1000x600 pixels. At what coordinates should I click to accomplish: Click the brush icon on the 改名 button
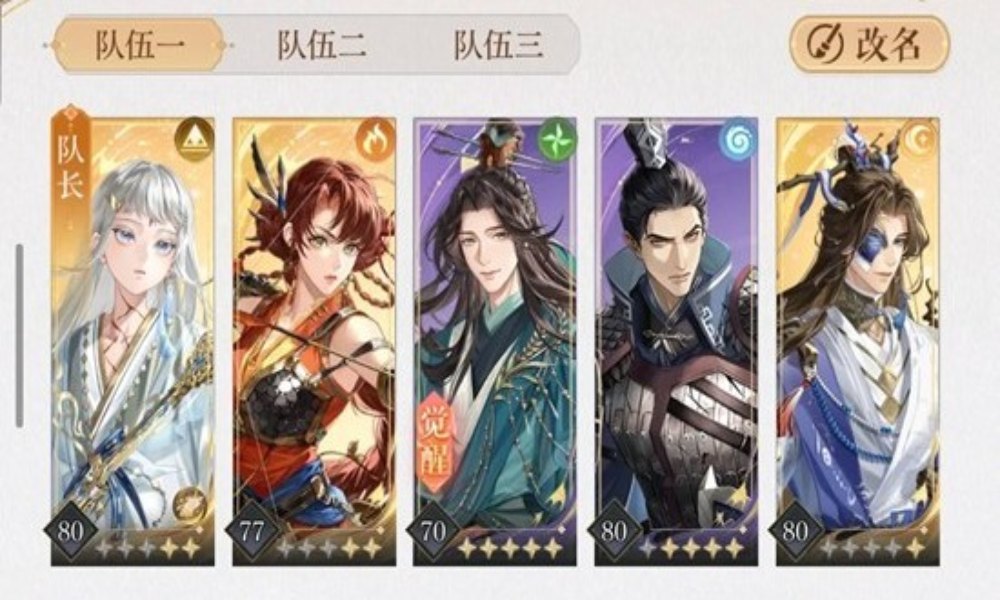point(826,44)
